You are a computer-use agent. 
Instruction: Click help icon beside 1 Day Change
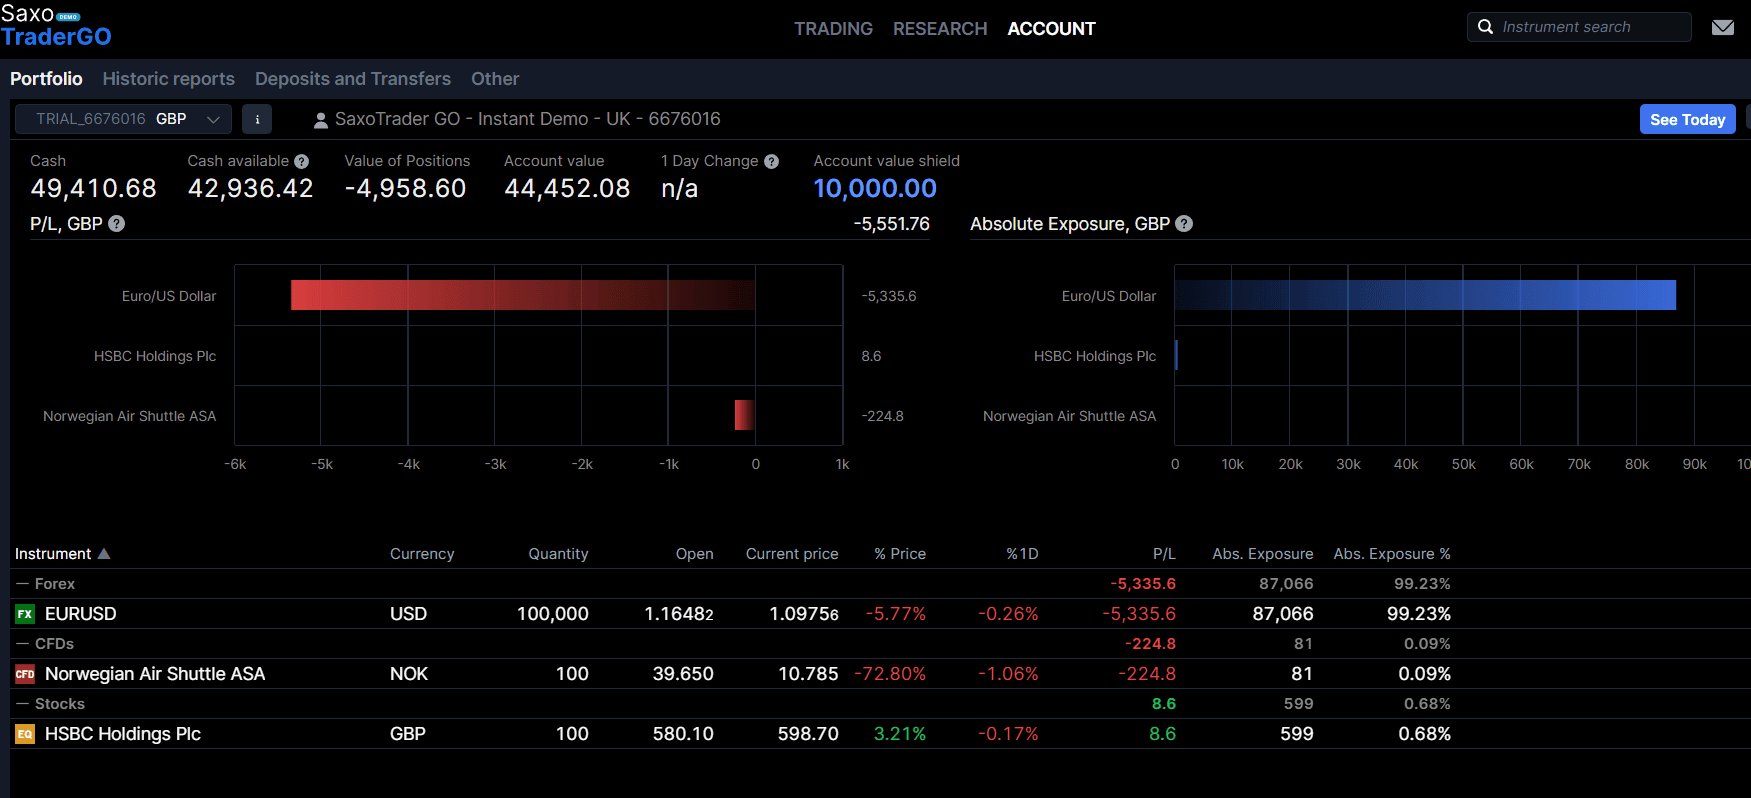point(771,161)
